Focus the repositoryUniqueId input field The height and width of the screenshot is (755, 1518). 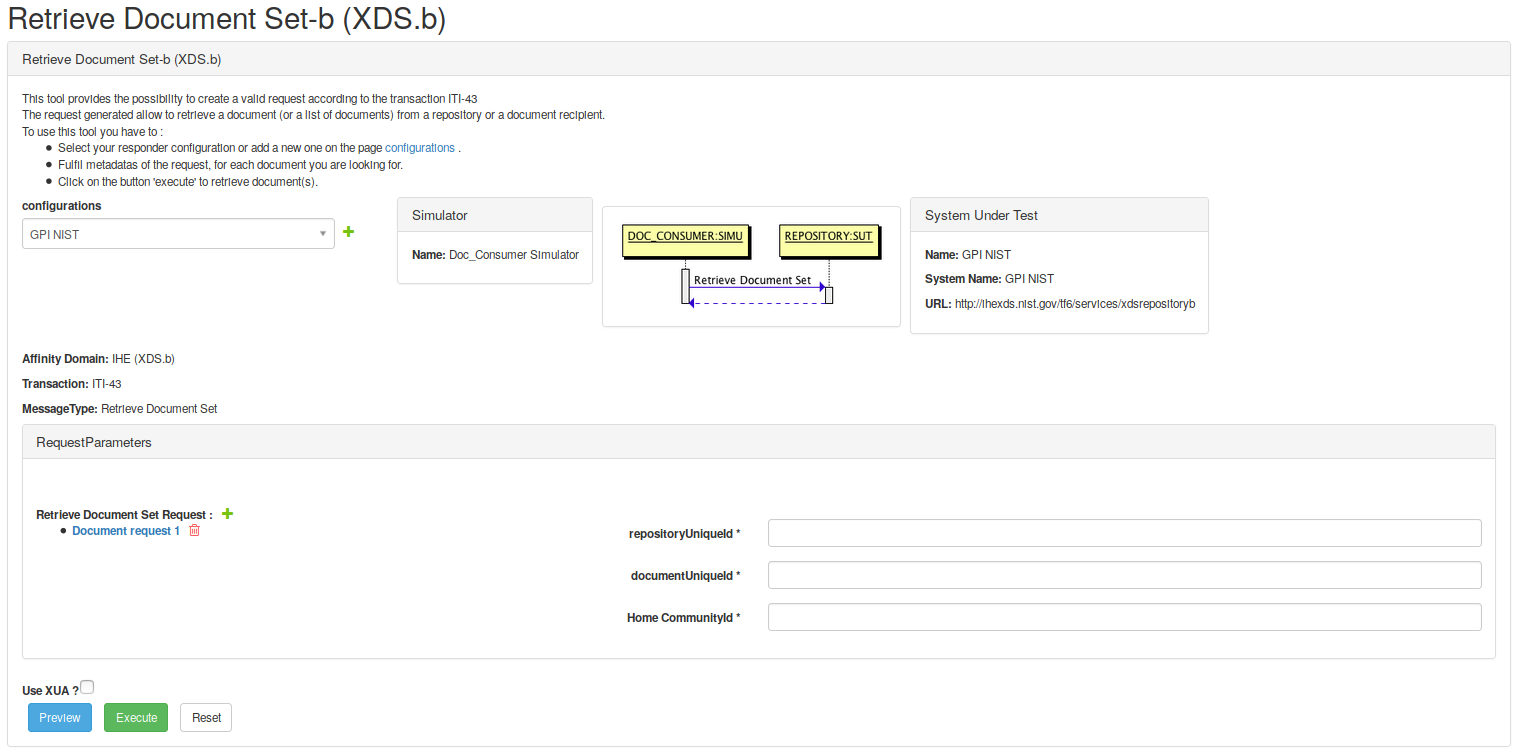point(1124,534)
